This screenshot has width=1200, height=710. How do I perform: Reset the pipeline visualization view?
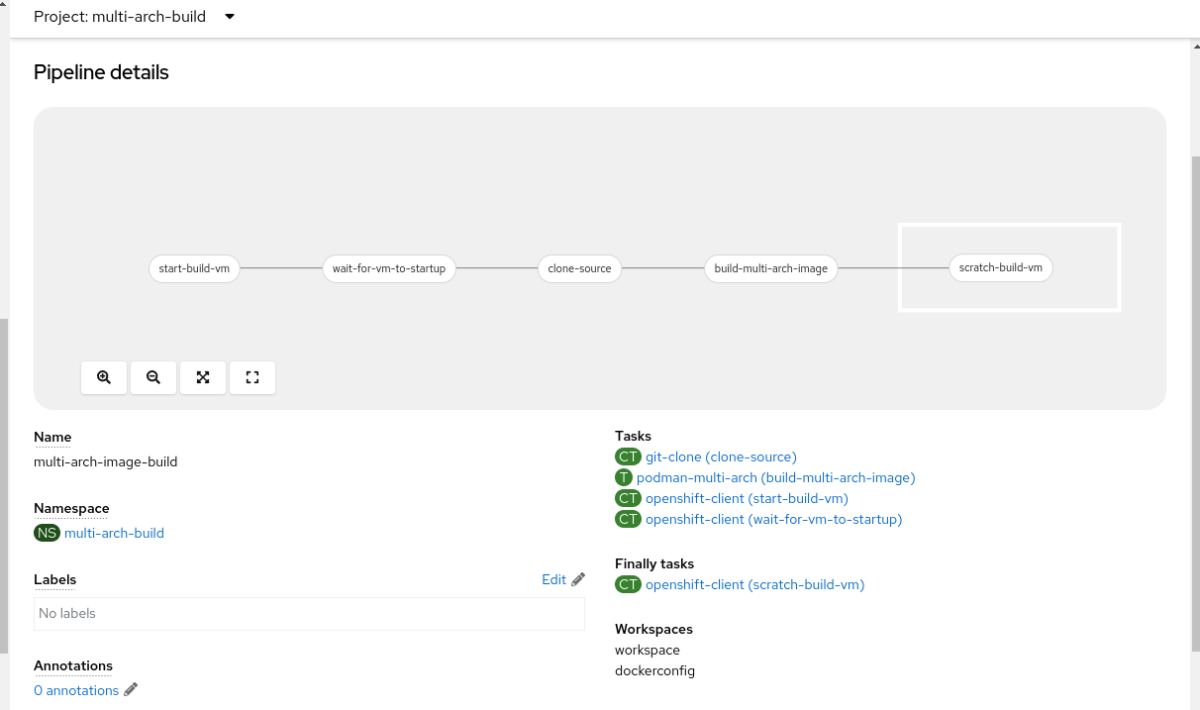[252, 377]
